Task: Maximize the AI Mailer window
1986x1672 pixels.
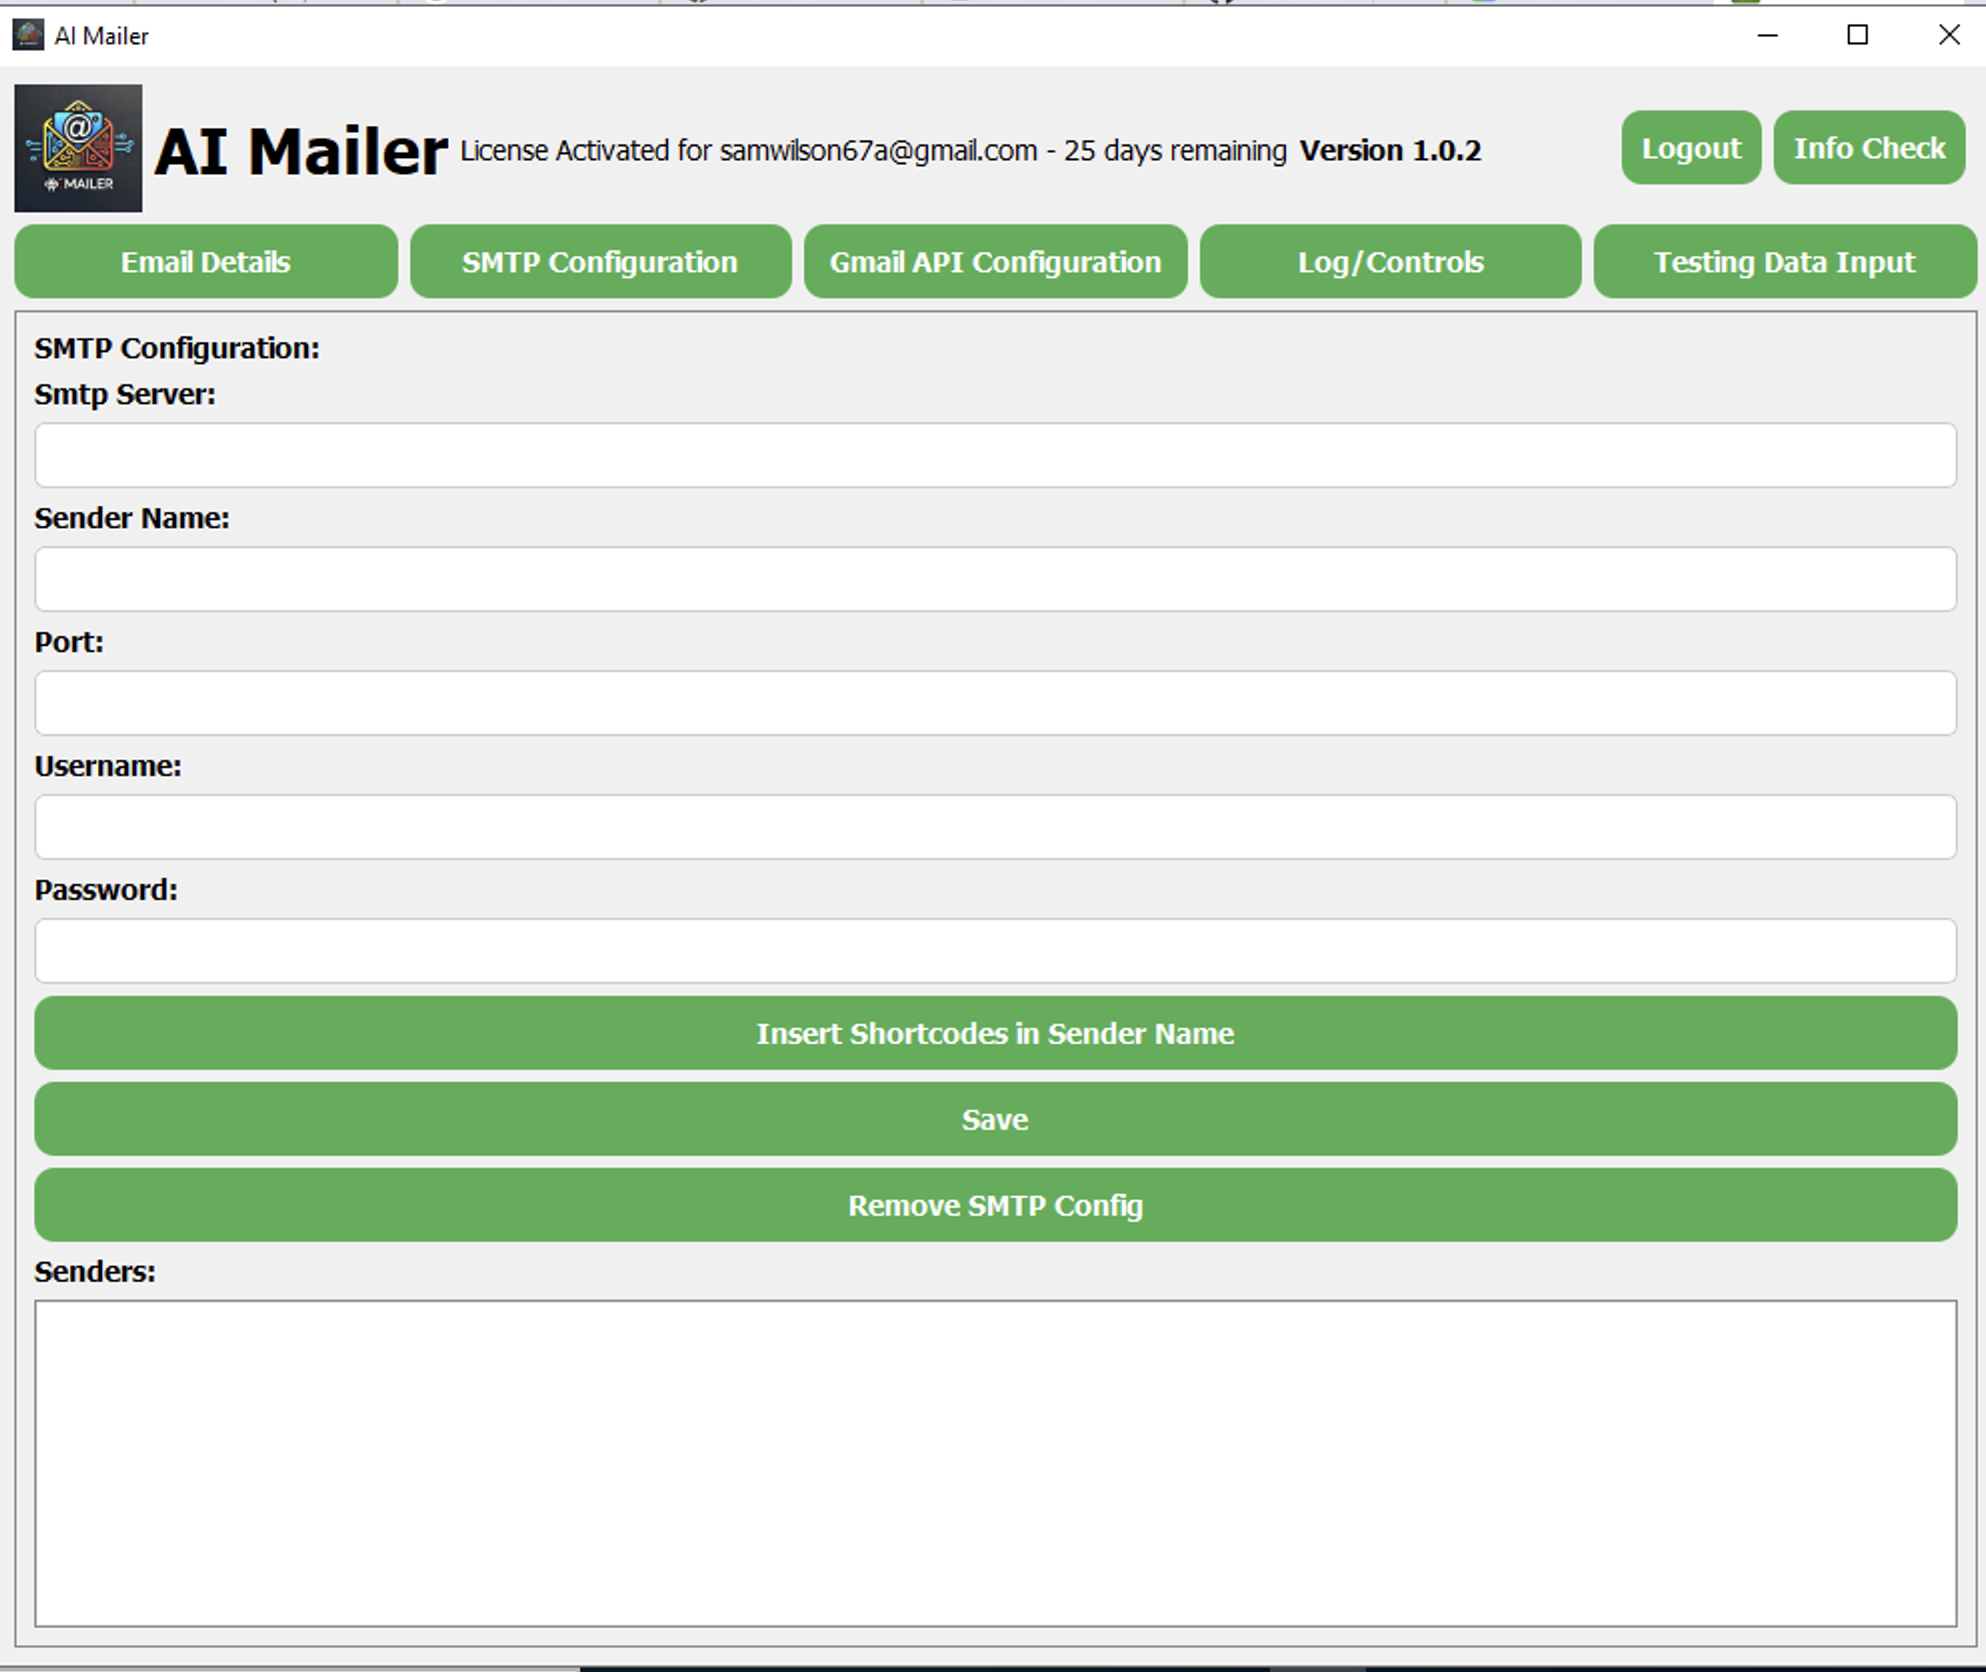Action: [1857, 35]
